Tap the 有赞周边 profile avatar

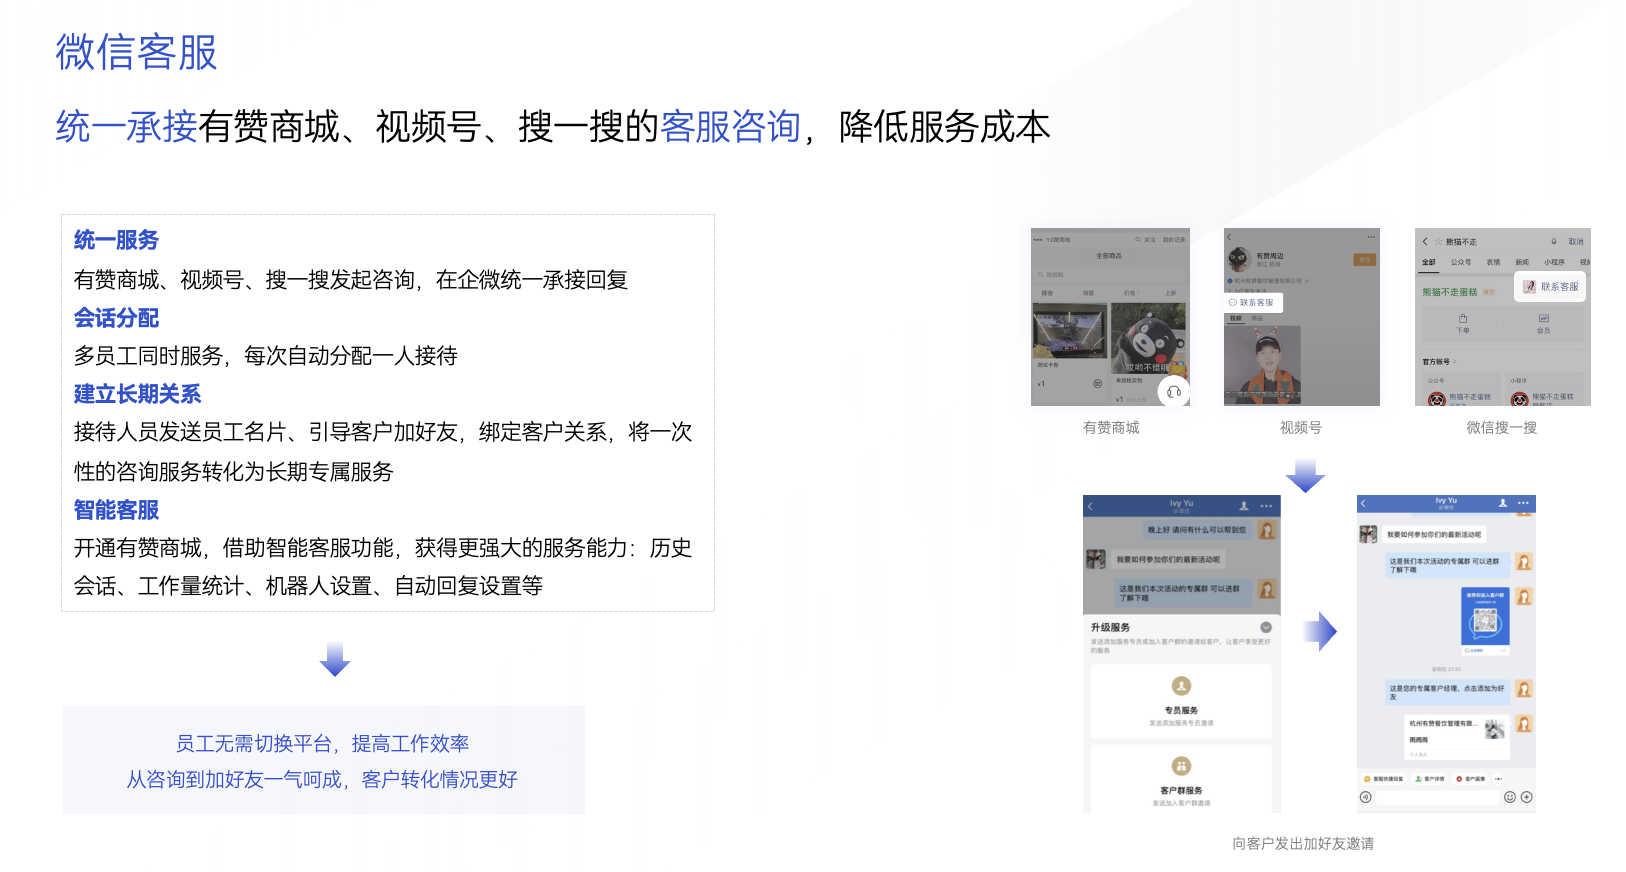[x=1240, y=260]
